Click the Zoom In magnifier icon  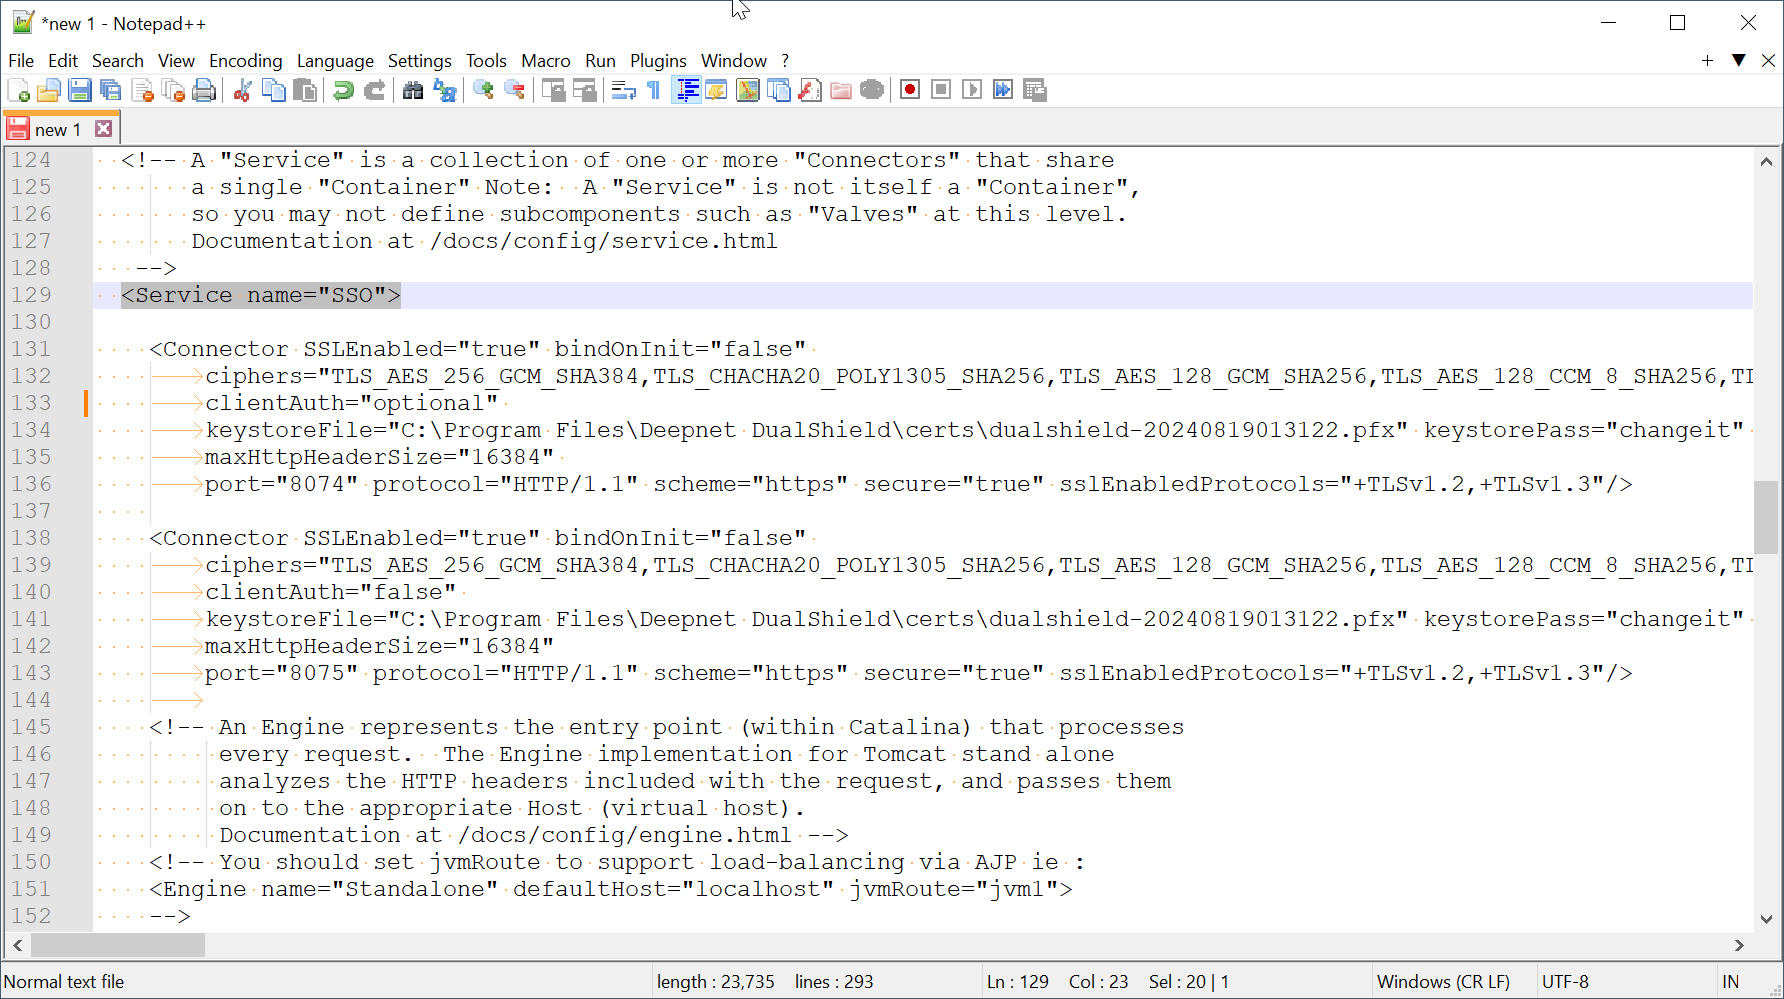483,90
